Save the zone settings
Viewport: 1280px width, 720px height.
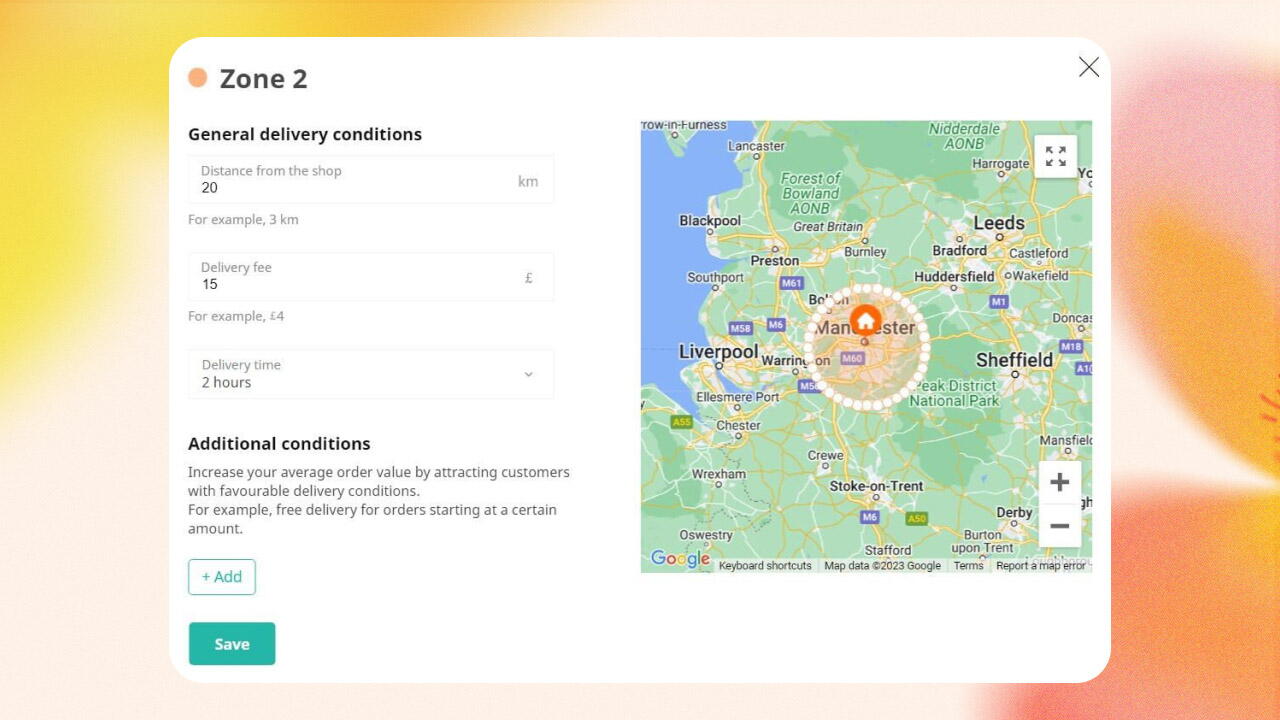[x=232, y=644]
